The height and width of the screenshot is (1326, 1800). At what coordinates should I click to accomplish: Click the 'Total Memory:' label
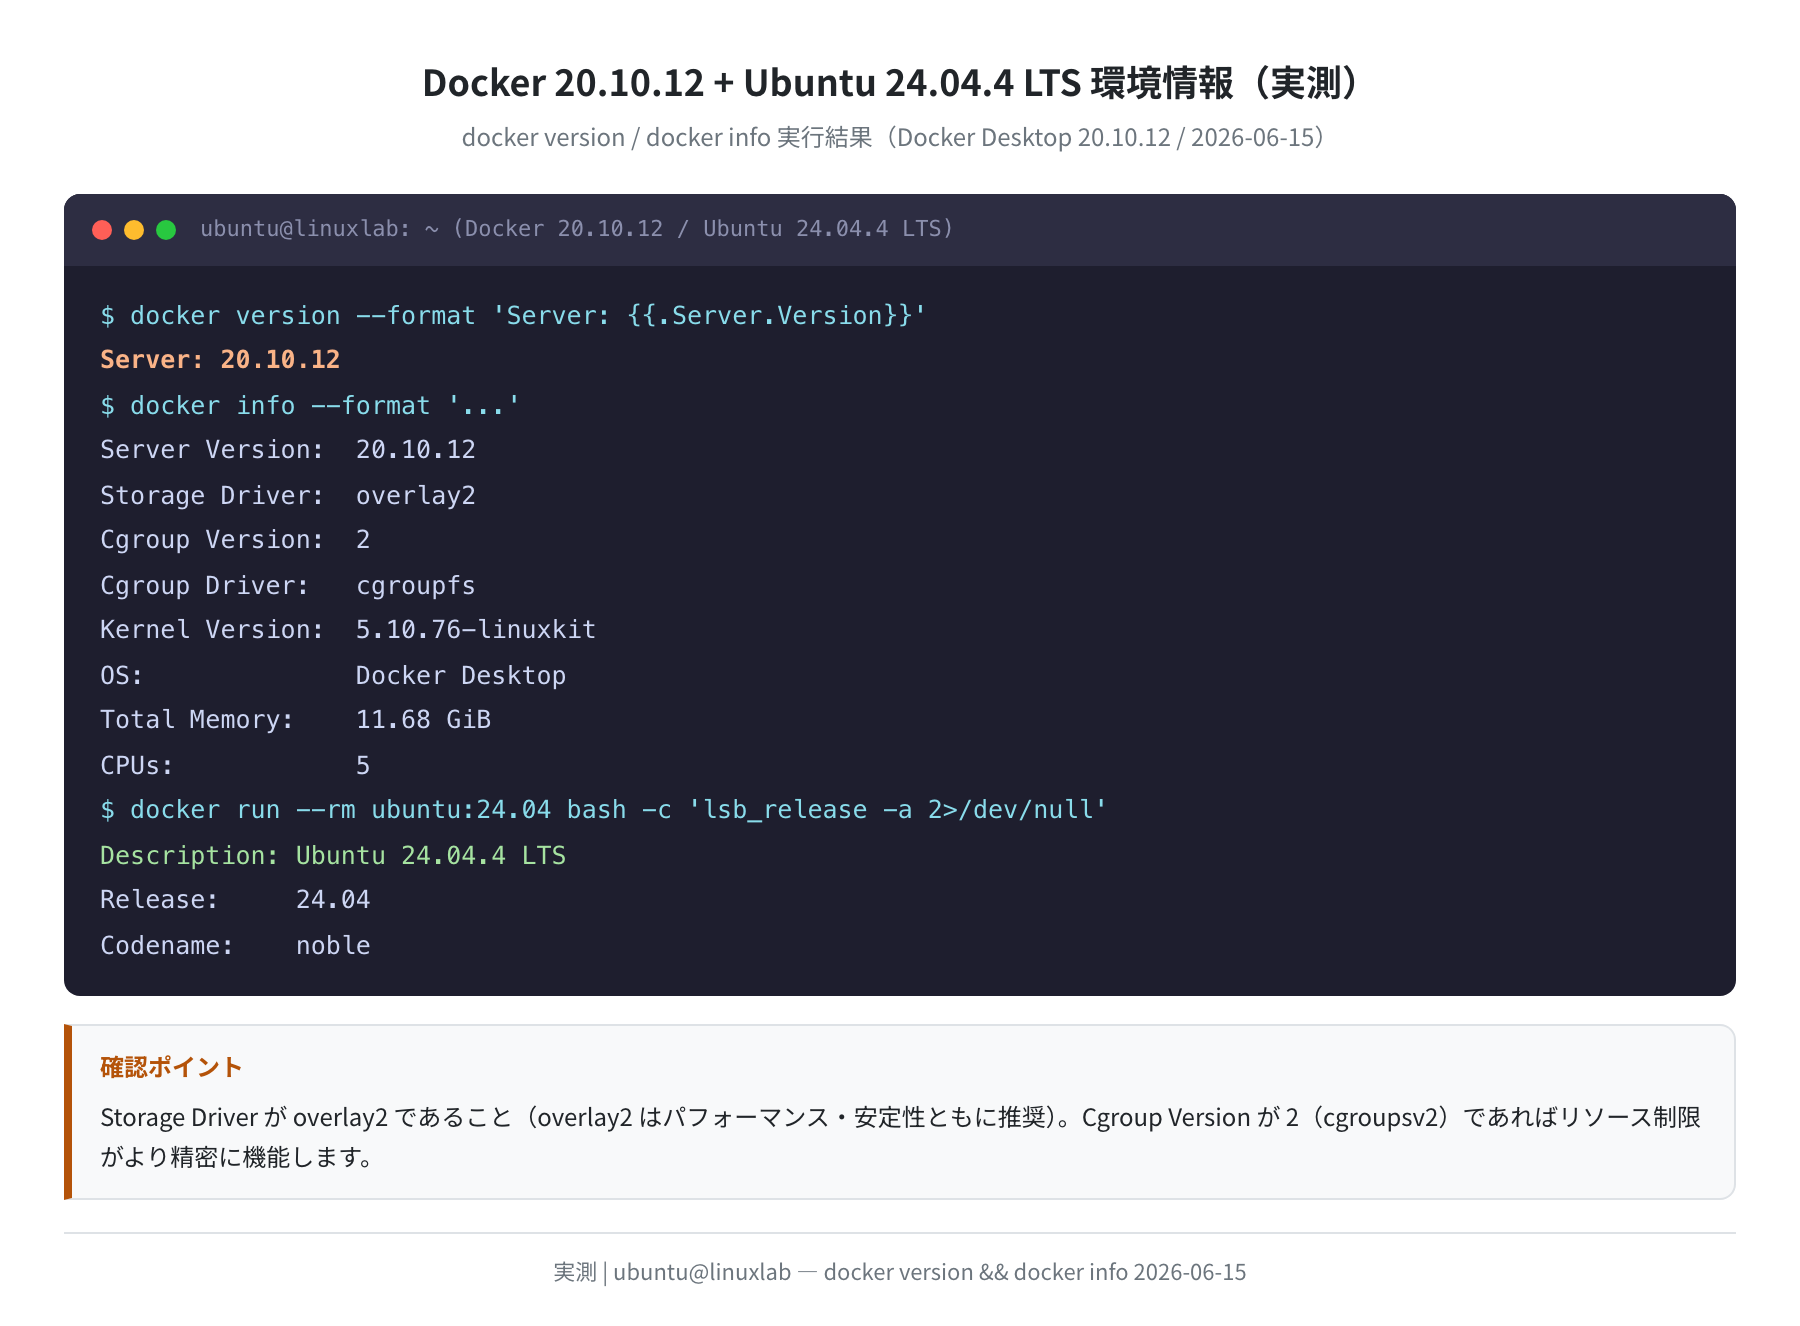tap(197, 720)
